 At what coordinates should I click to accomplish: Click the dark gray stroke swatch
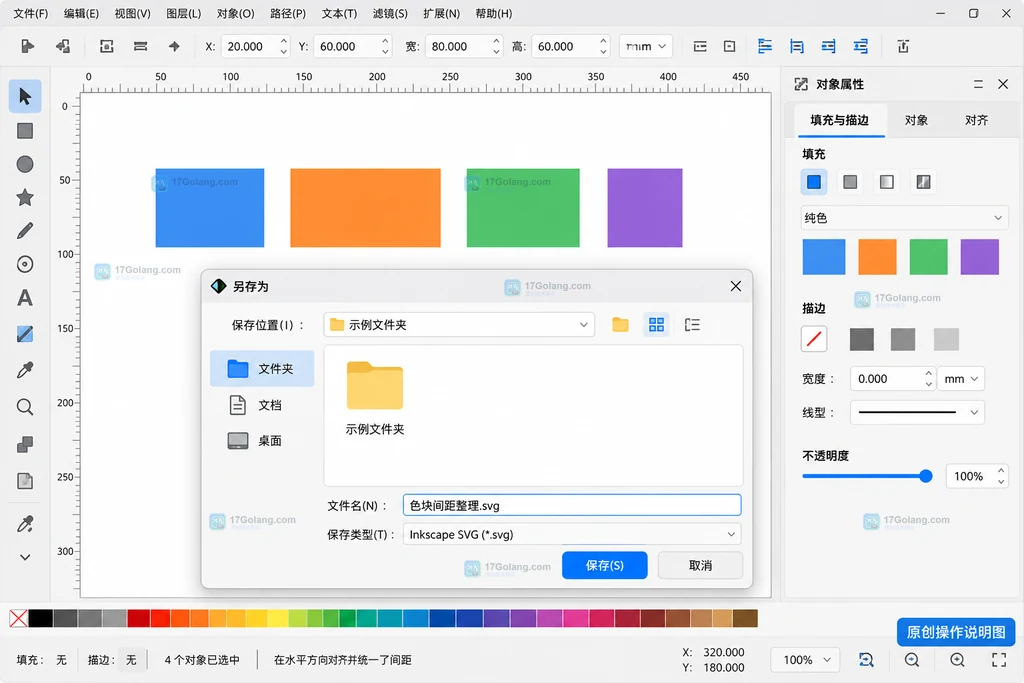point(861,339)
